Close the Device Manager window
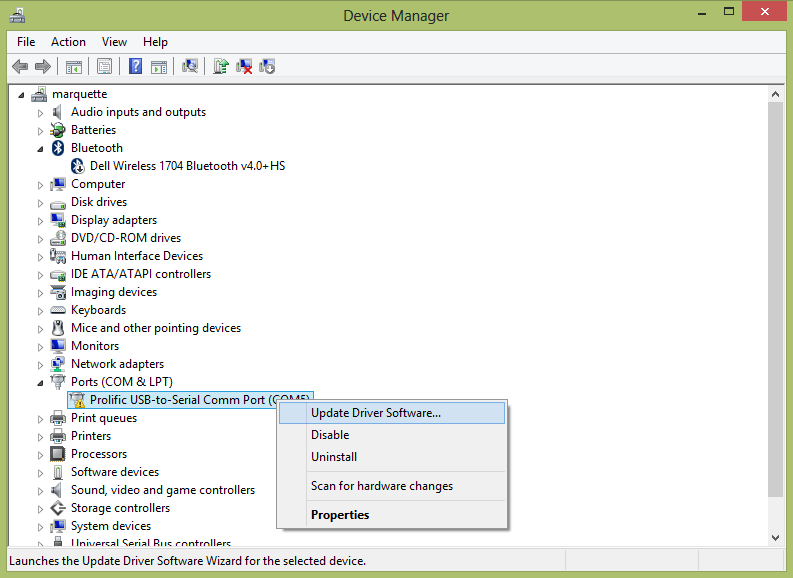 (x=765, y=12)
